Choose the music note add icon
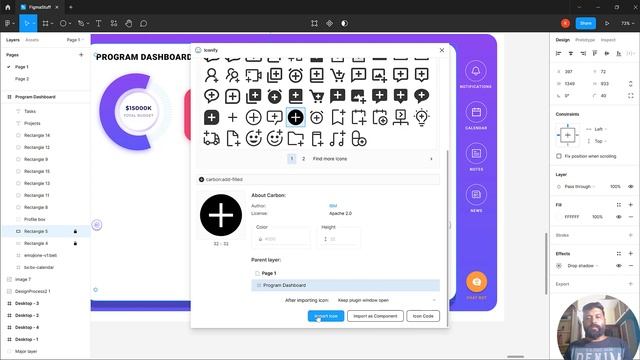The image size is (640, 360). (338, 138)
